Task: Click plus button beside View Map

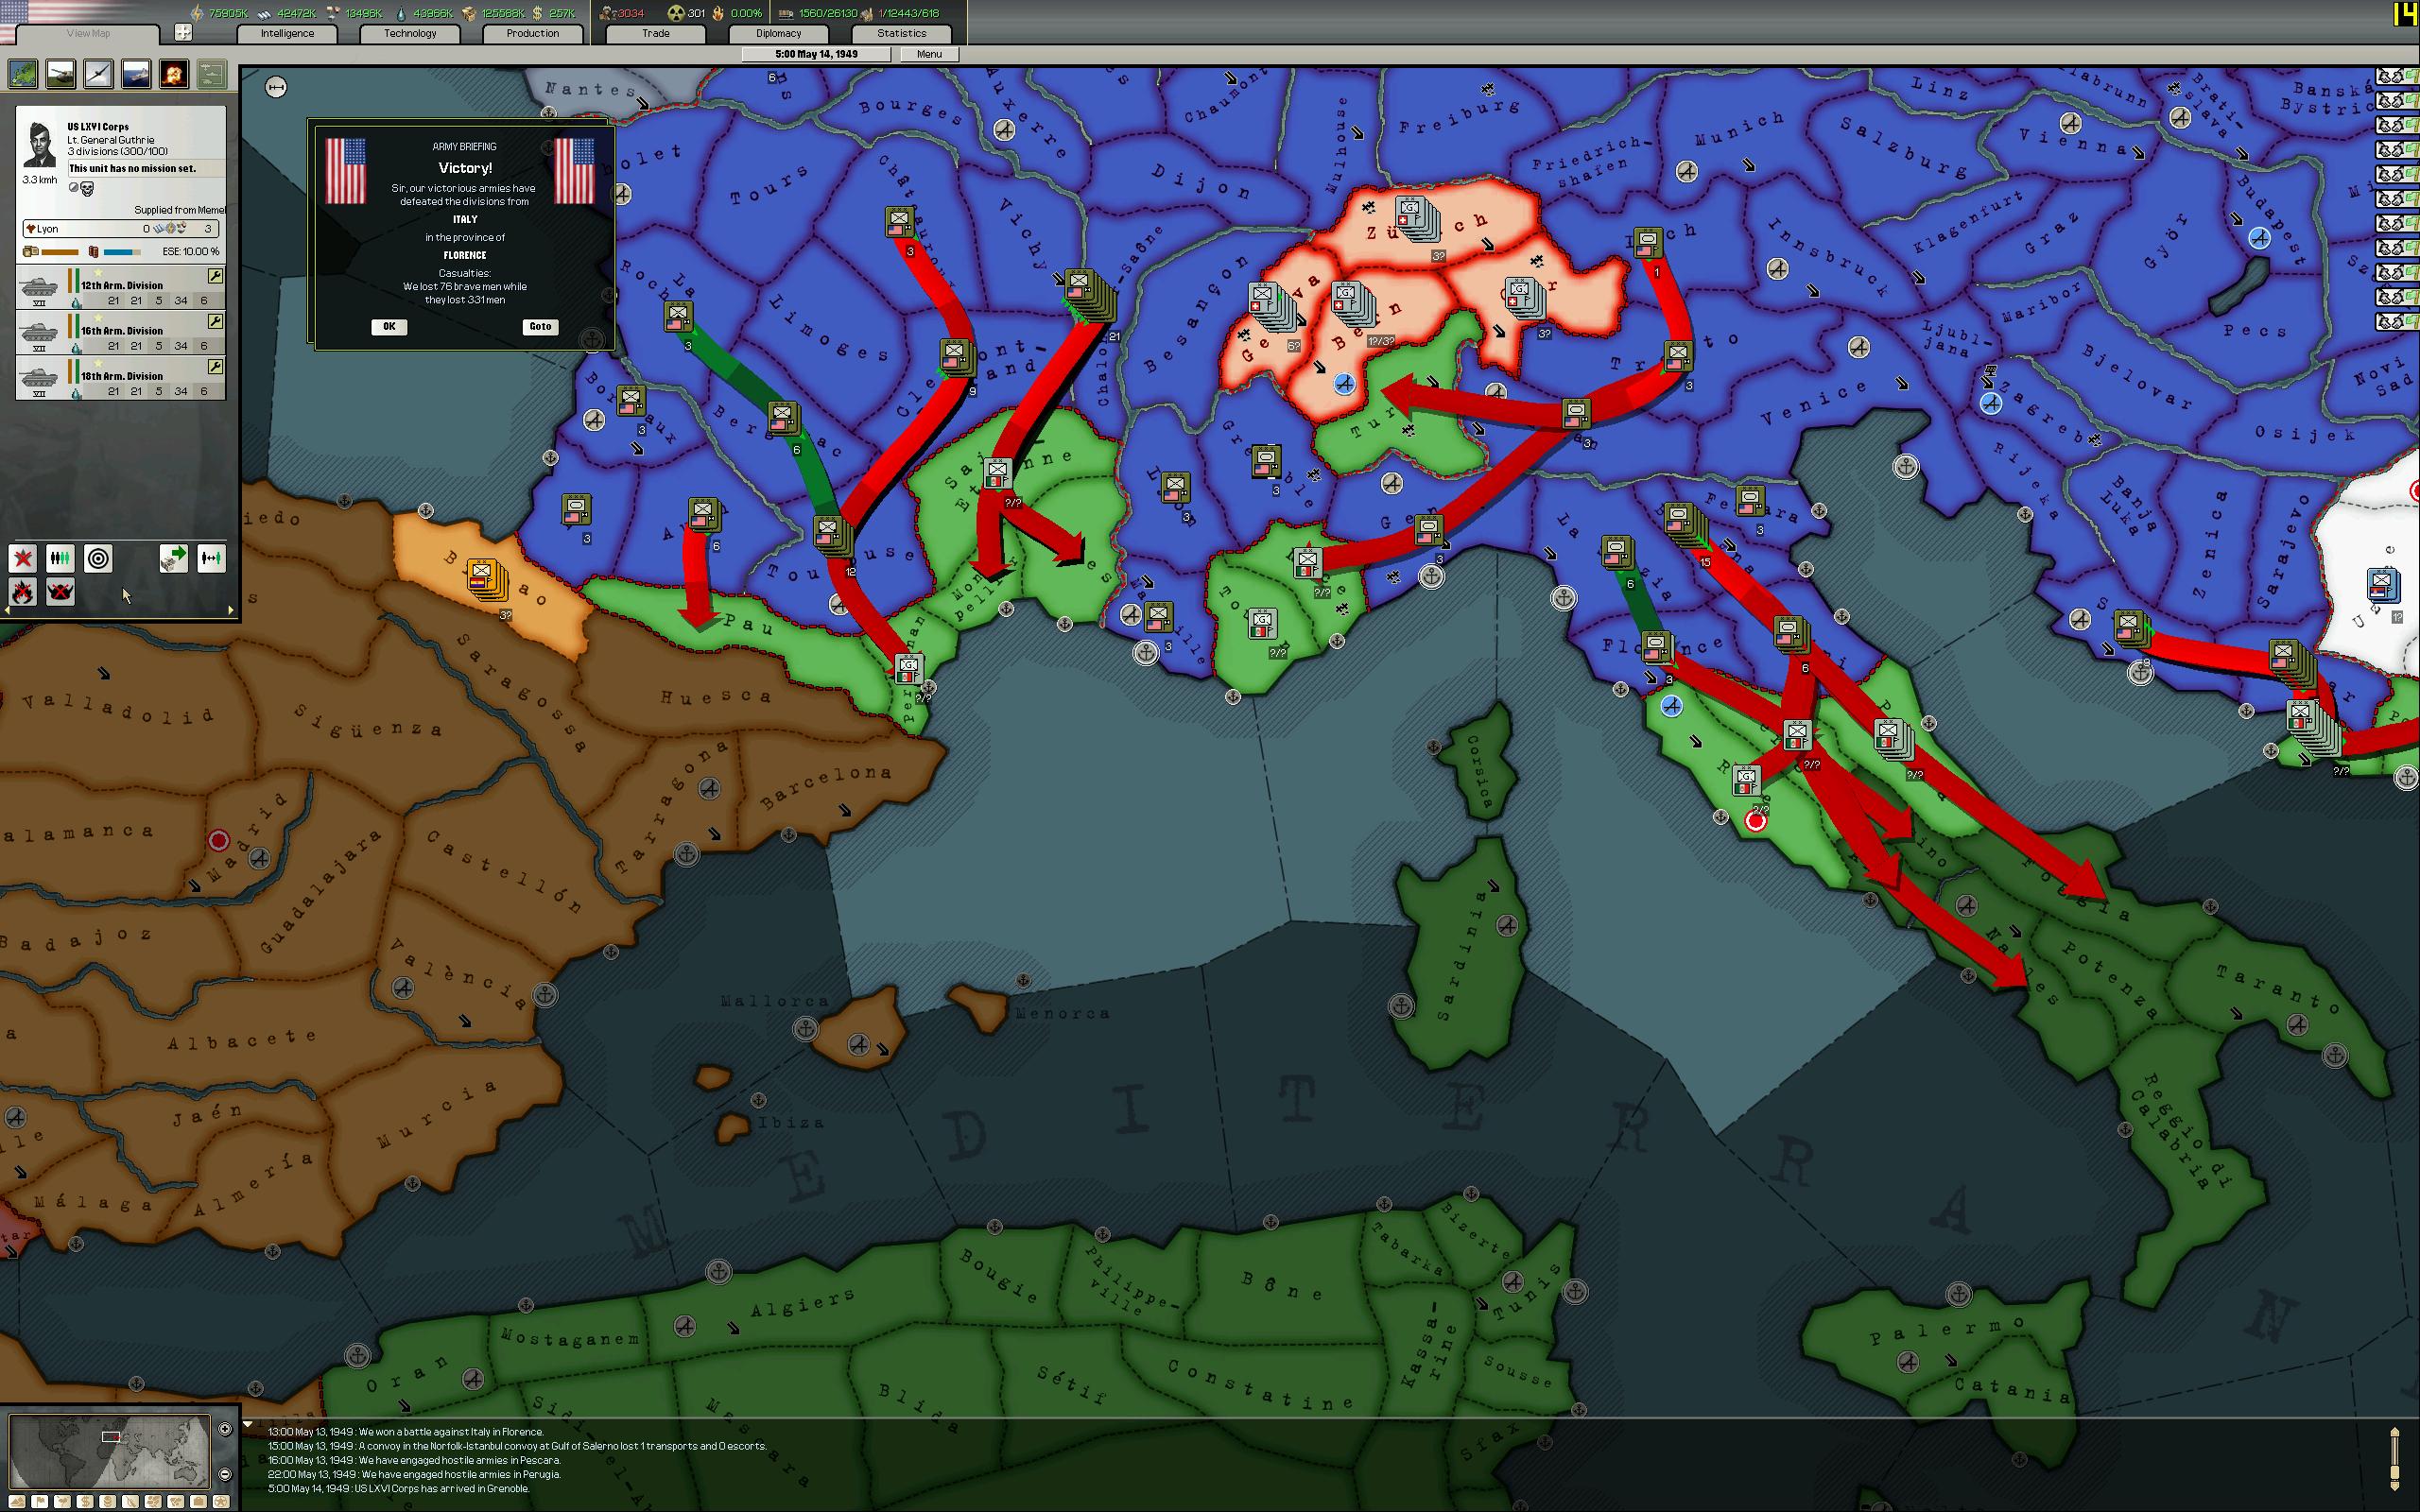Action: point(183,33)
